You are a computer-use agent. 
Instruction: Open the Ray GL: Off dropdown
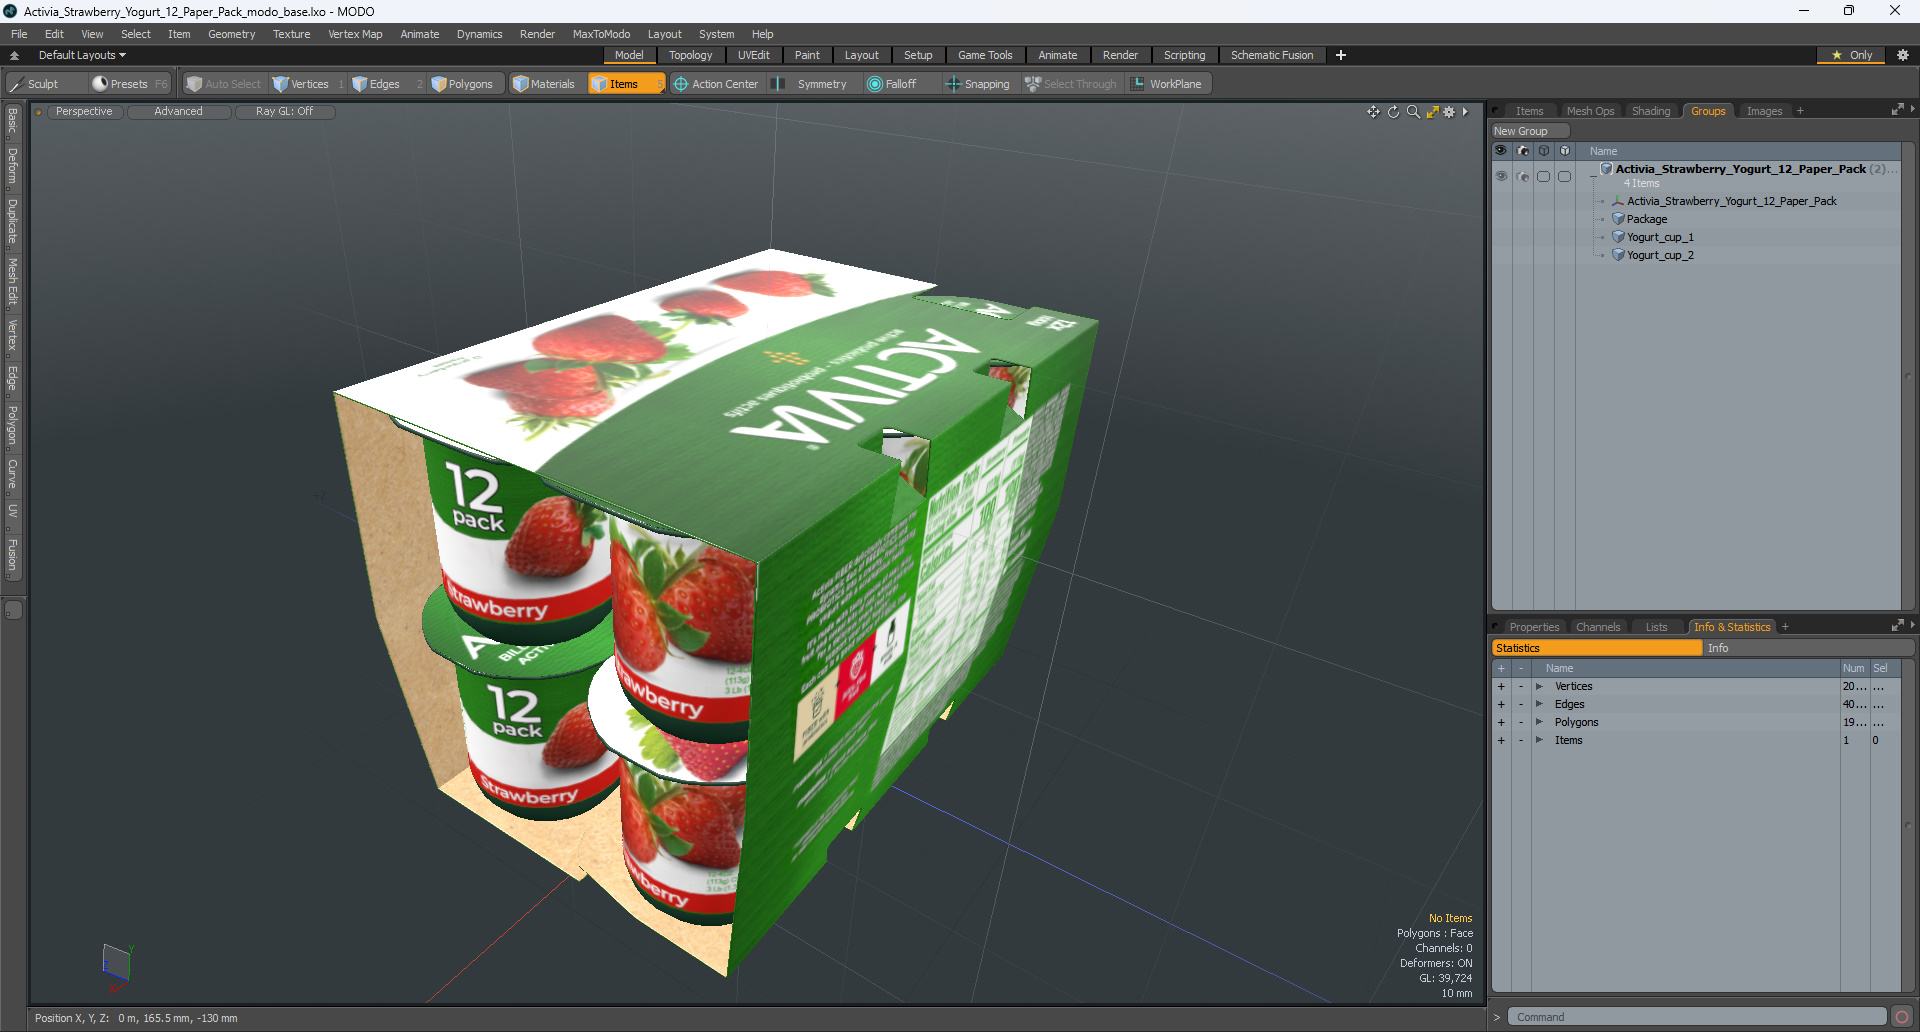click(x=284, y=112)
